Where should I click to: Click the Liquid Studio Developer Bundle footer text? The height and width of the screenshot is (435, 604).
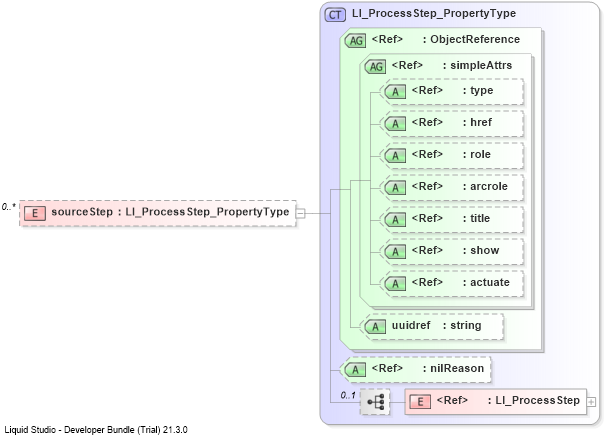point(96,430)
